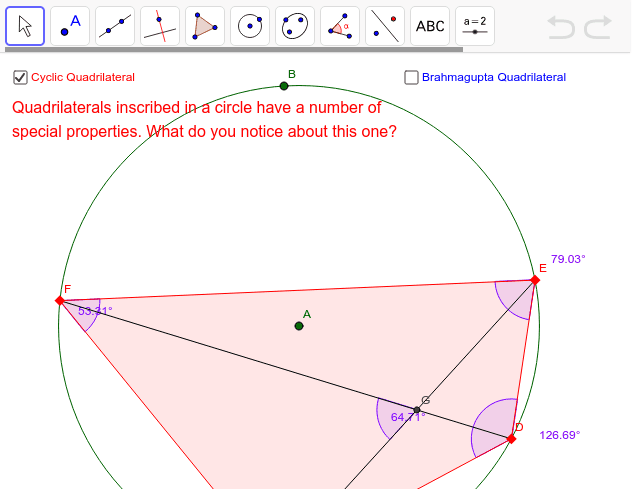Click the horizontal toolbar scrollbar
This screenshot has width=632, height=491.
234,50
